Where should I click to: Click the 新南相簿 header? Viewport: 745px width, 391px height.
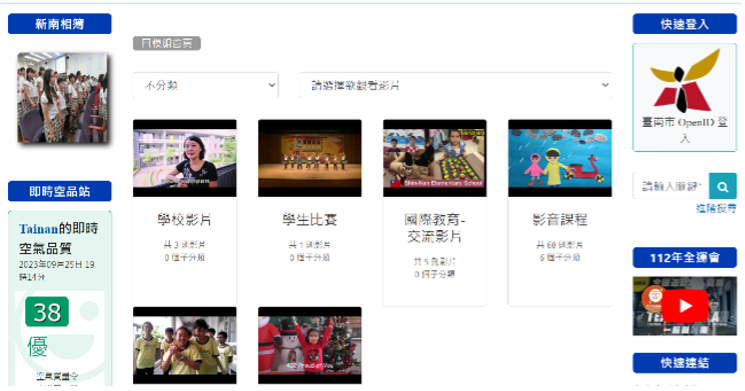point(60,24)
